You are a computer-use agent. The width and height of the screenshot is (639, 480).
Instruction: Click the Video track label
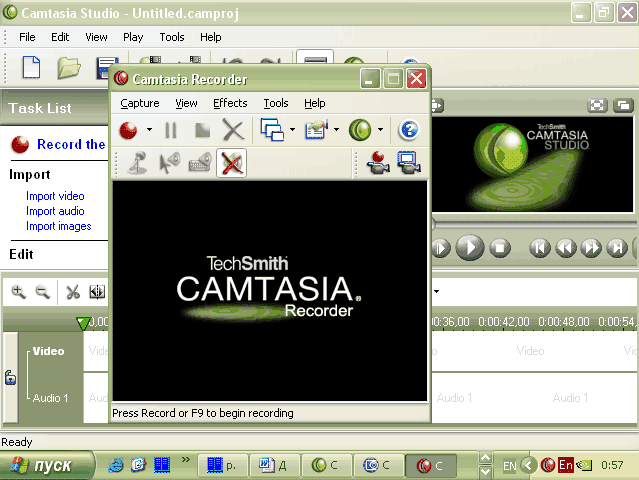[48, 351]
